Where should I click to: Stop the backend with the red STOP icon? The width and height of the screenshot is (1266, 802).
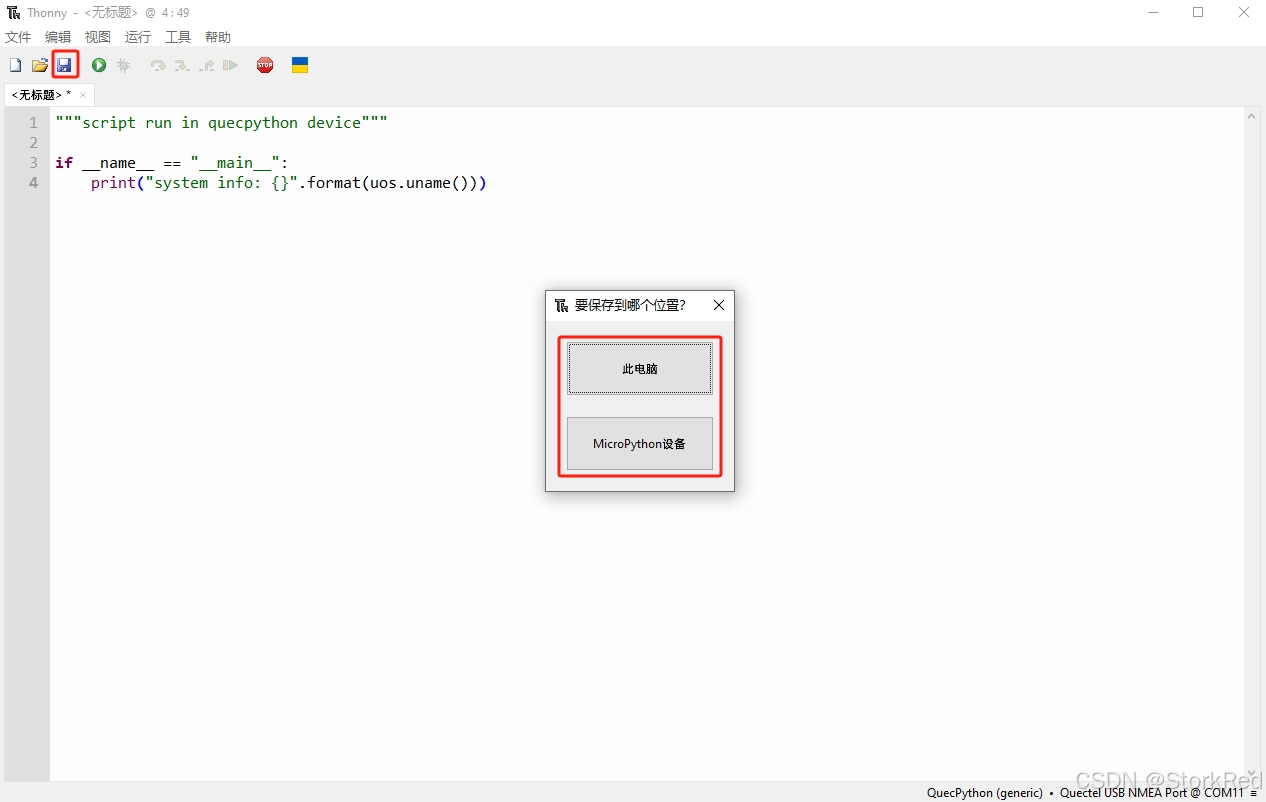point(265,65)
